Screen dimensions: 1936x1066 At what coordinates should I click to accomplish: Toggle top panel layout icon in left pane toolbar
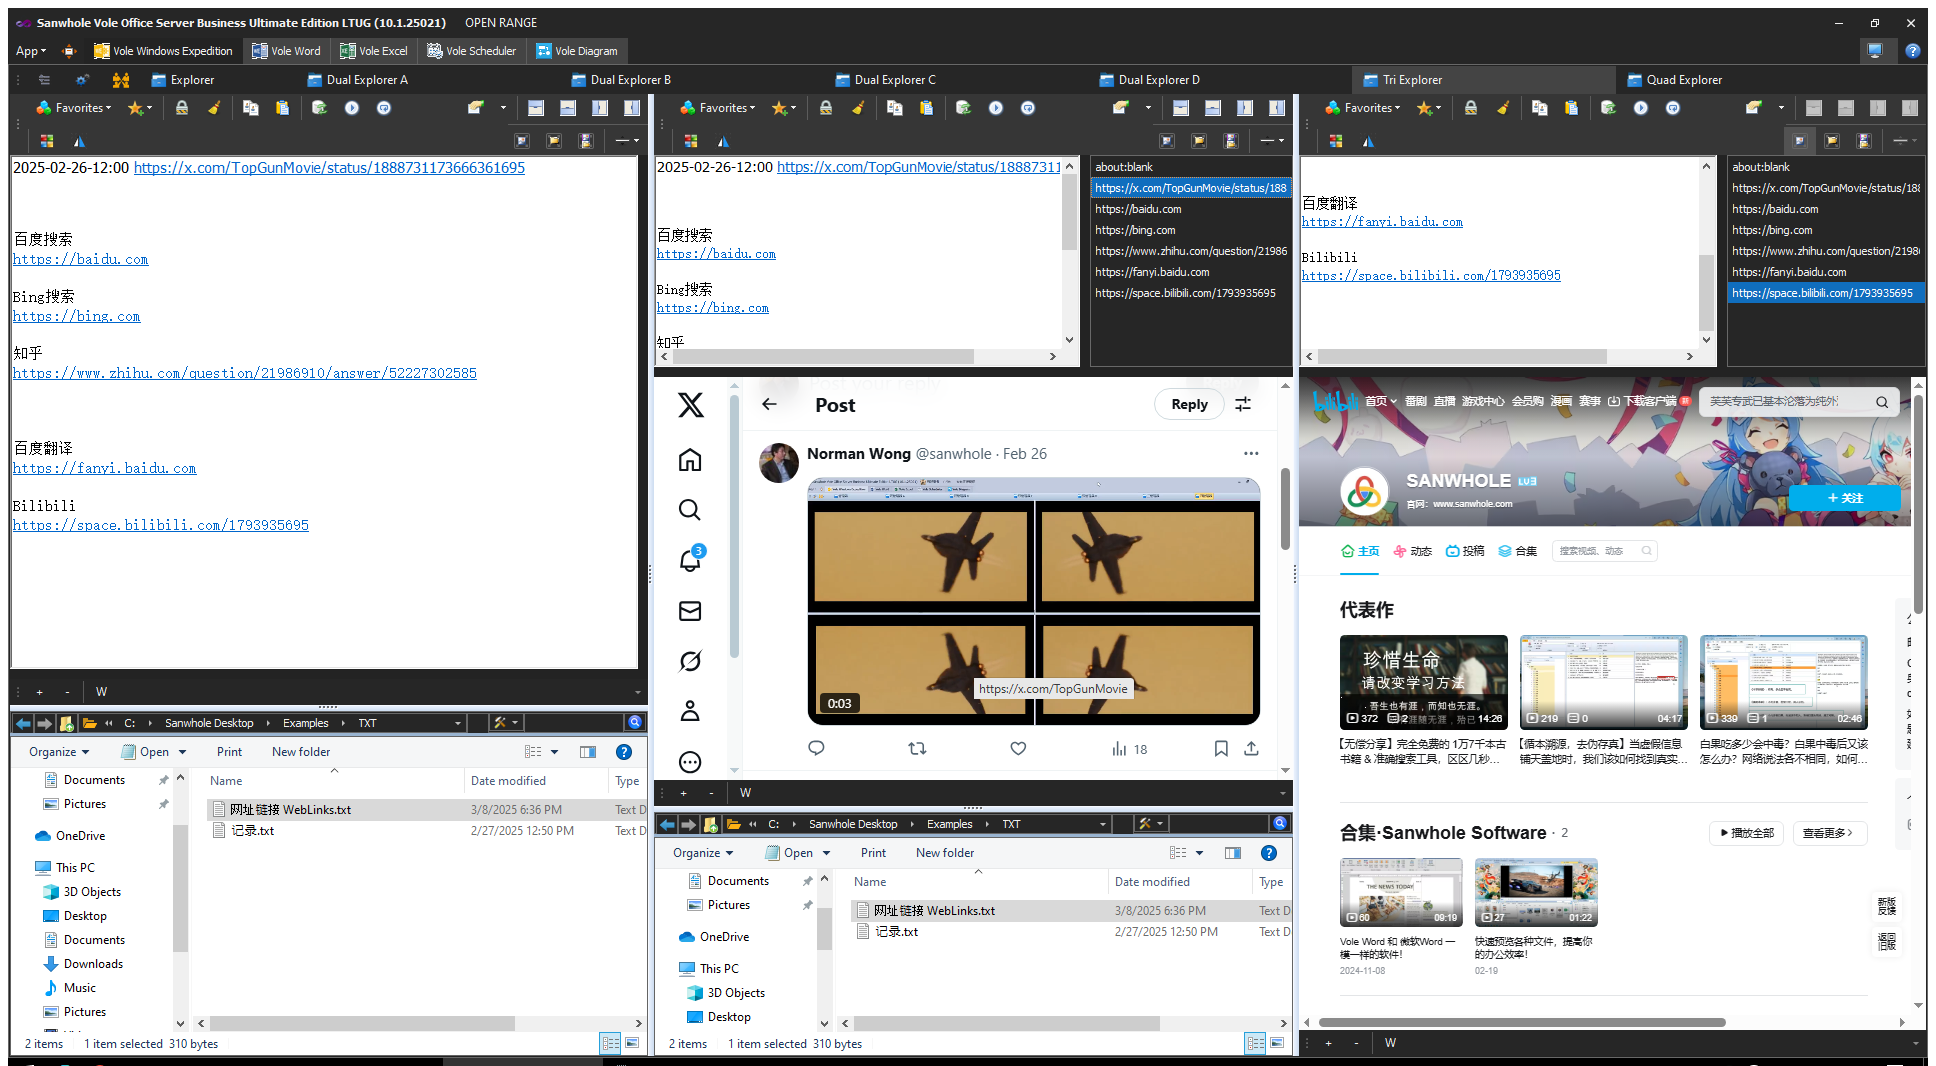point(536,108)
